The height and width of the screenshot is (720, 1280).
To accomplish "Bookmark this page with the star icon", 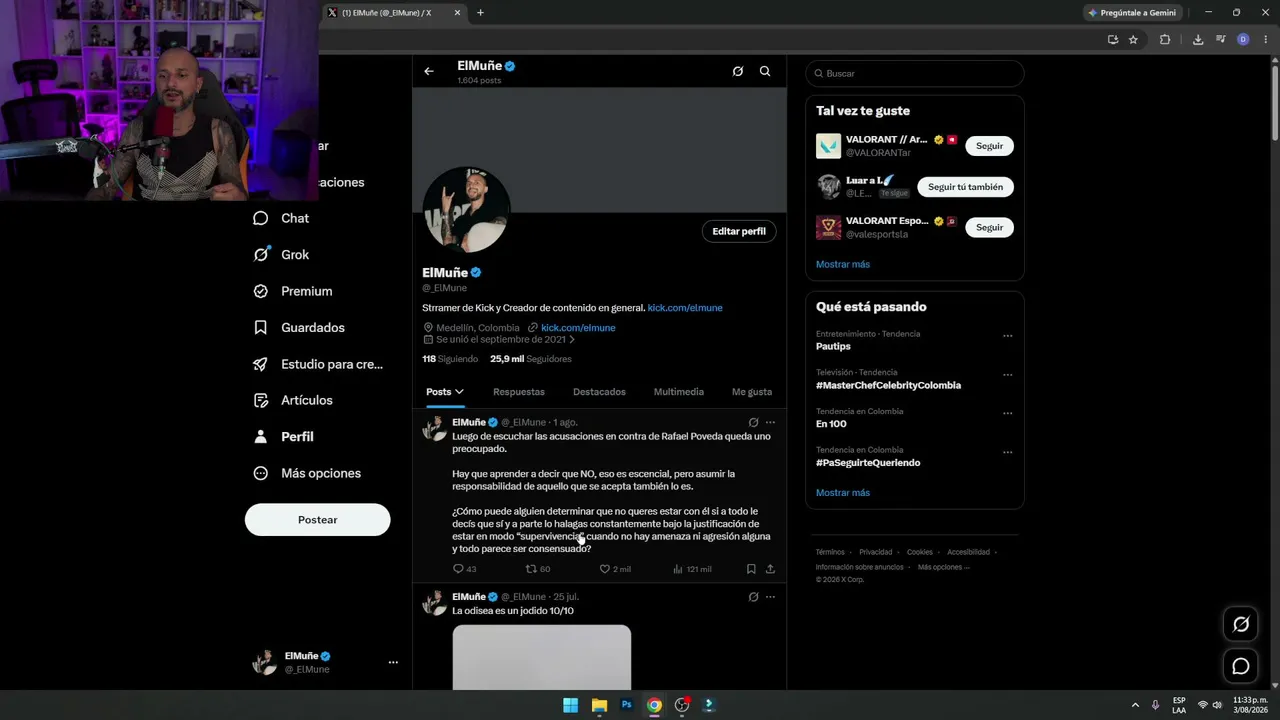I will pos(1133,40).
